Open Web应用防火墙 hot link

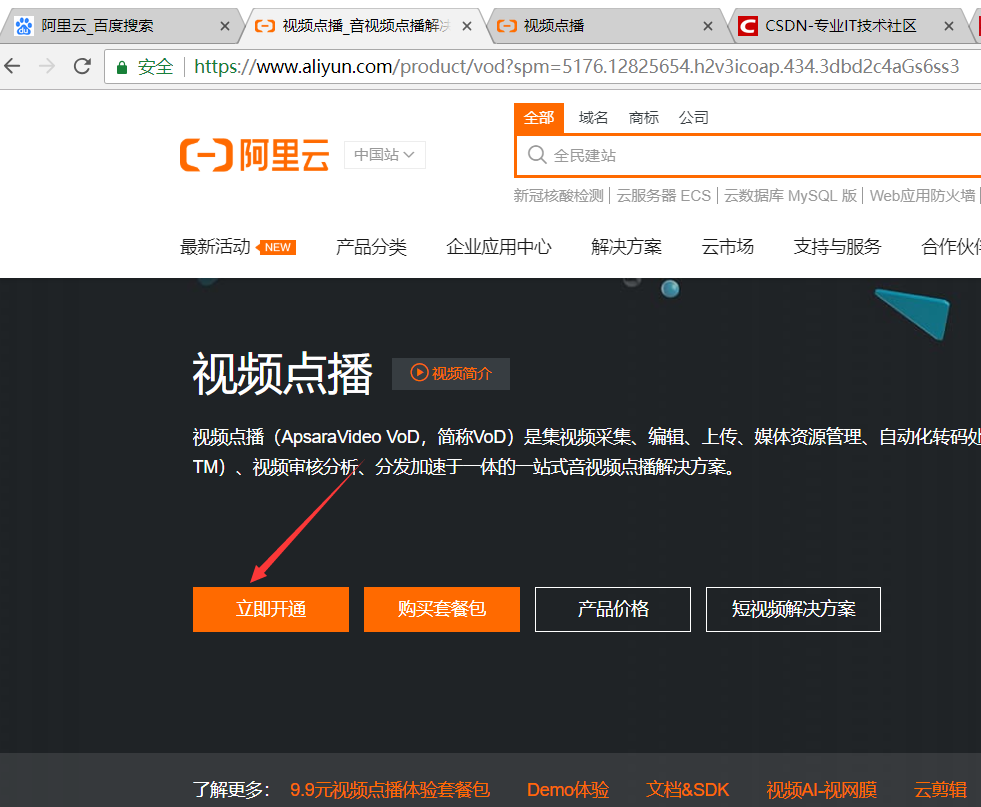922,196
